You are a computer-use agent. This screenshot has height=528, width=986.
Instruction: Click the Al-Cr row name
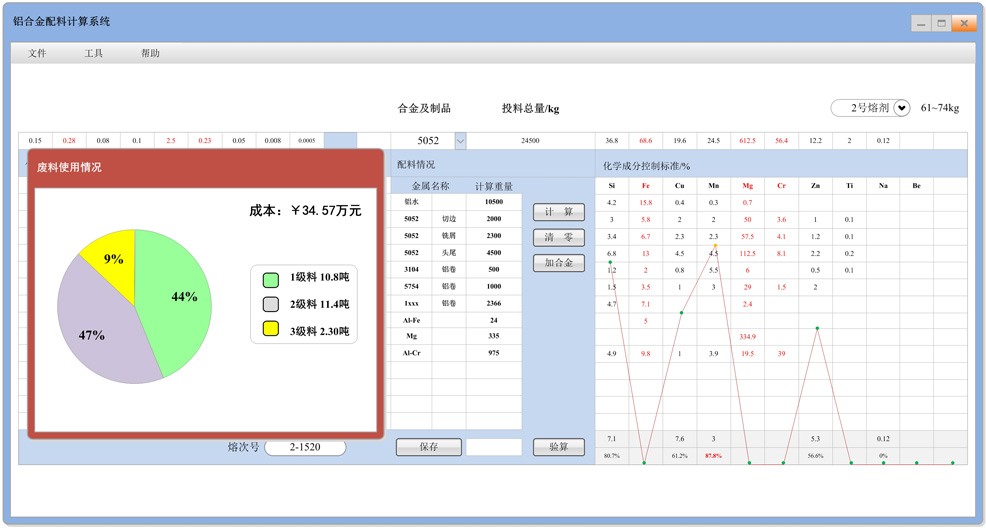(x=411, y=353)
